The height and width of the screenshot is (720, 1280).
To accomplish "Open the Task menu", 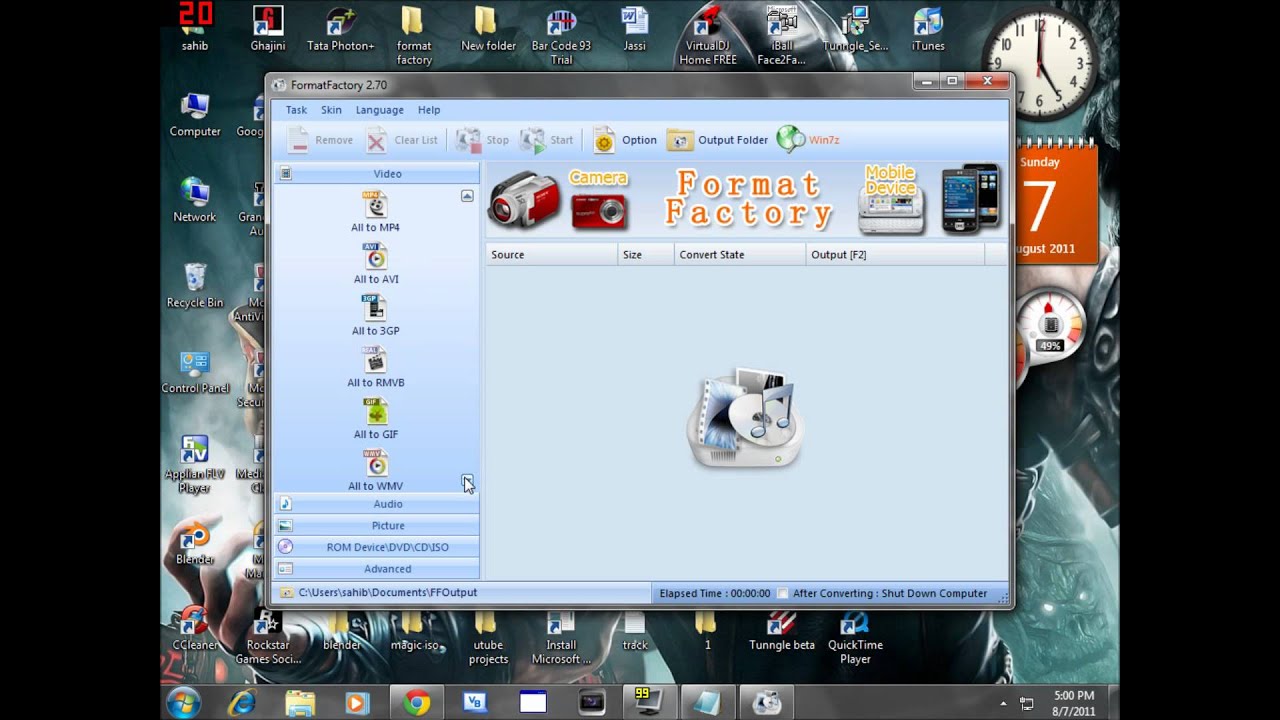I will click(x=296, y=110).
